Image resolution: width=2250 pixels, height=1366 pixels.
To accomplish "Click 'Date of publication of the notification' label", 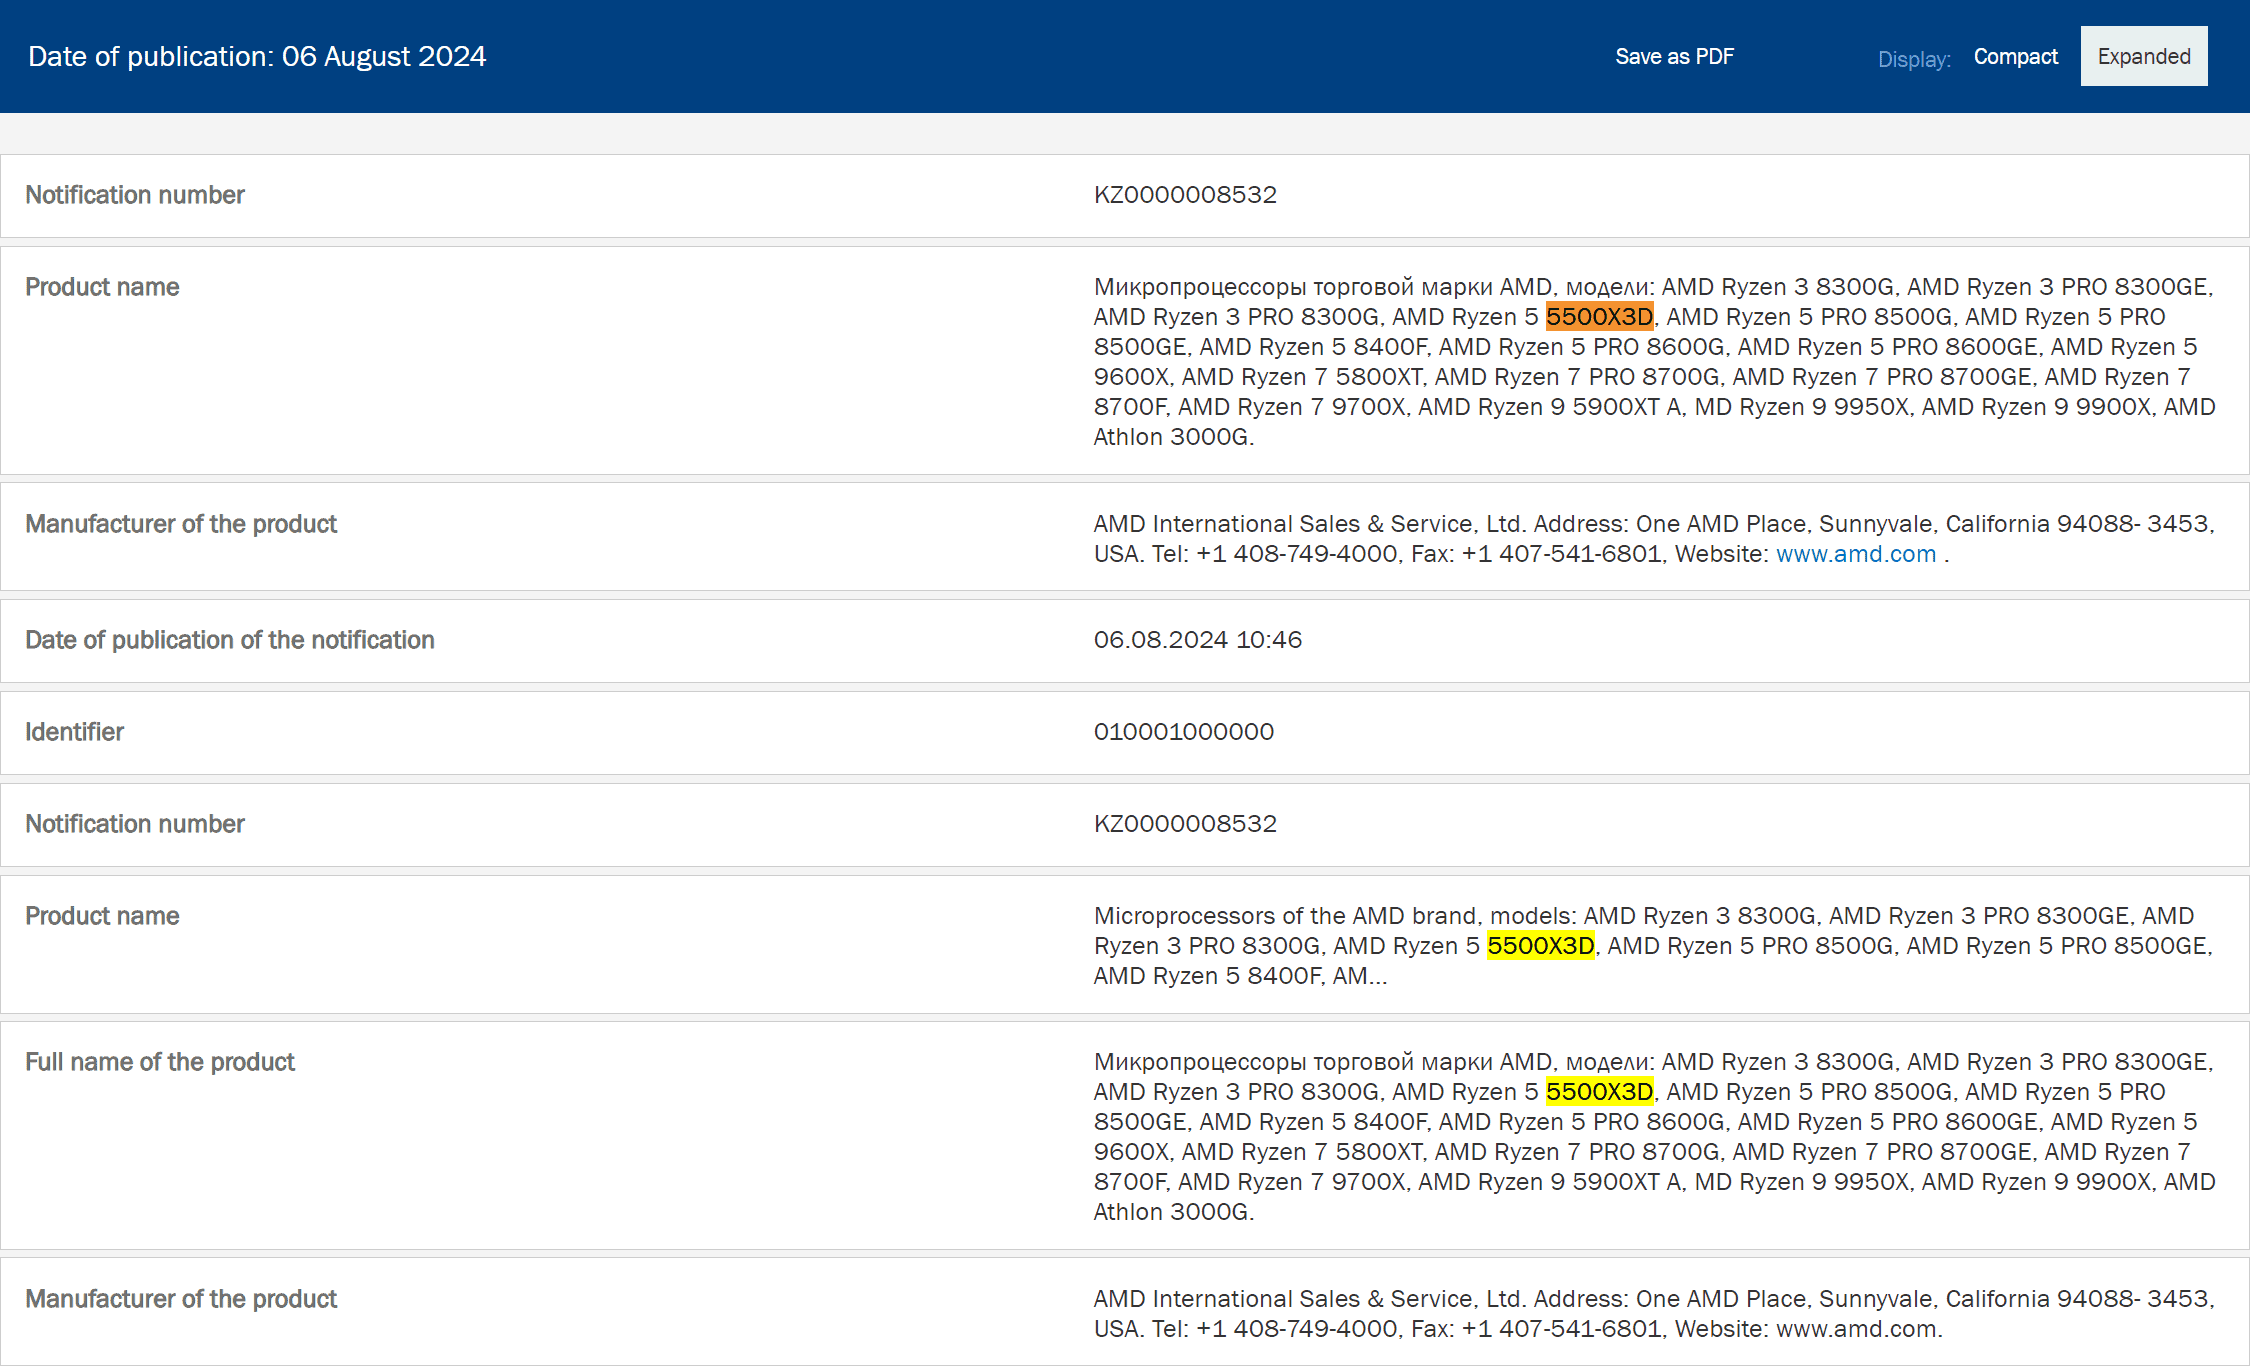I will click(229, 640).
